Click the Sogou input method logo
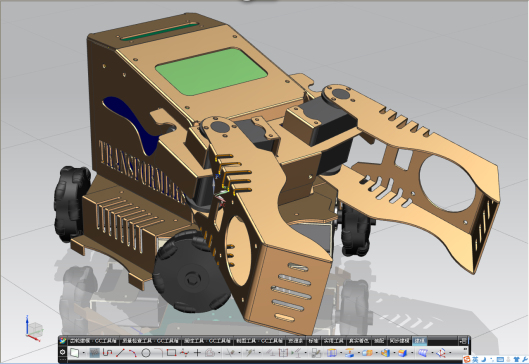 coord(467,359)
